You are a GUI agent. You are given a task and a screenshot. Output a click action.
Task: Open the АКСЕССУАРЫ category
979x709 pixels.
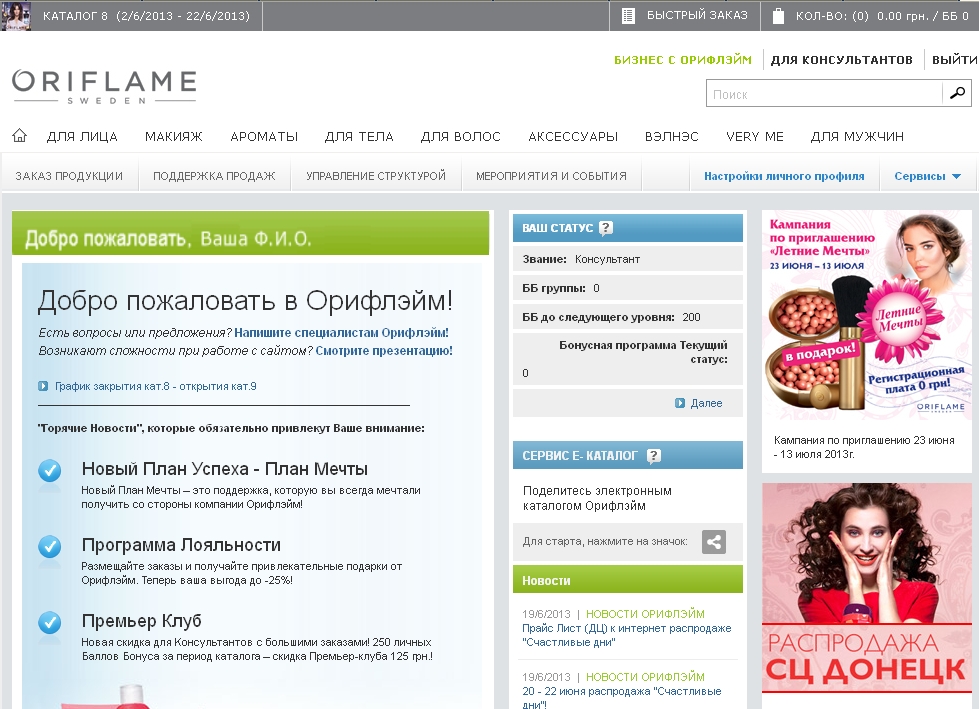pos(573,137)
